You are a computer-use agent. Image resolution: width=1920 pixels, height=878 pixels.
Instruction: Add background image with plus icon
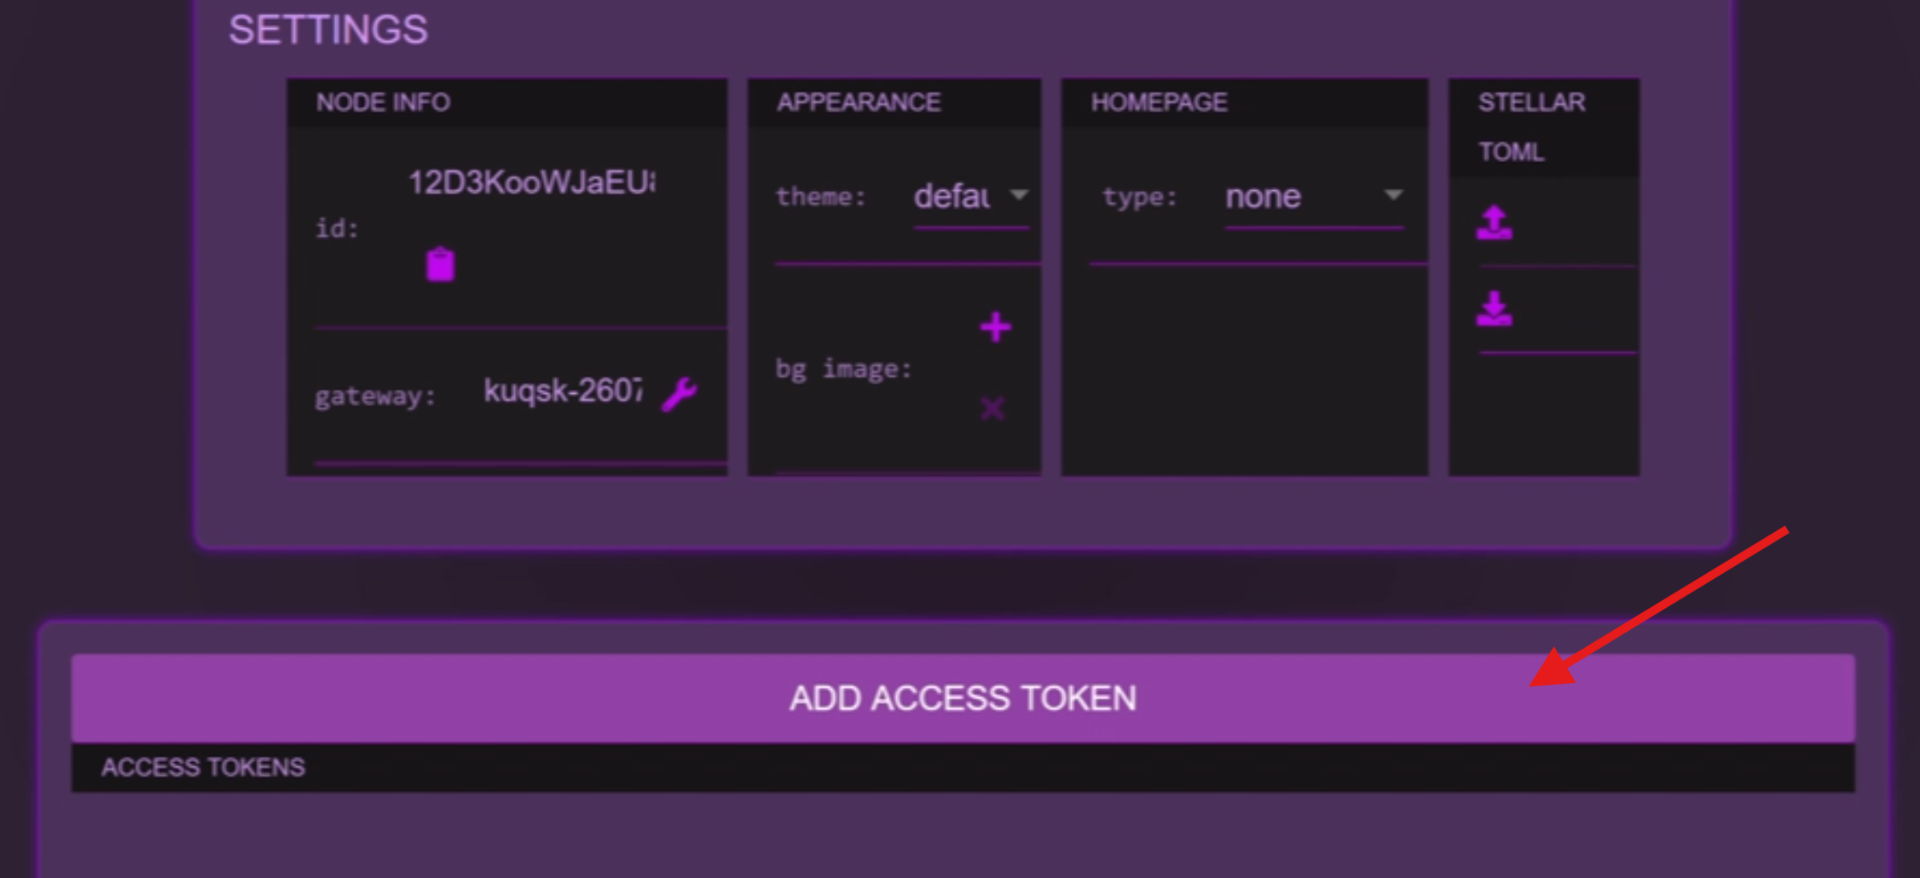click(995, 327)
